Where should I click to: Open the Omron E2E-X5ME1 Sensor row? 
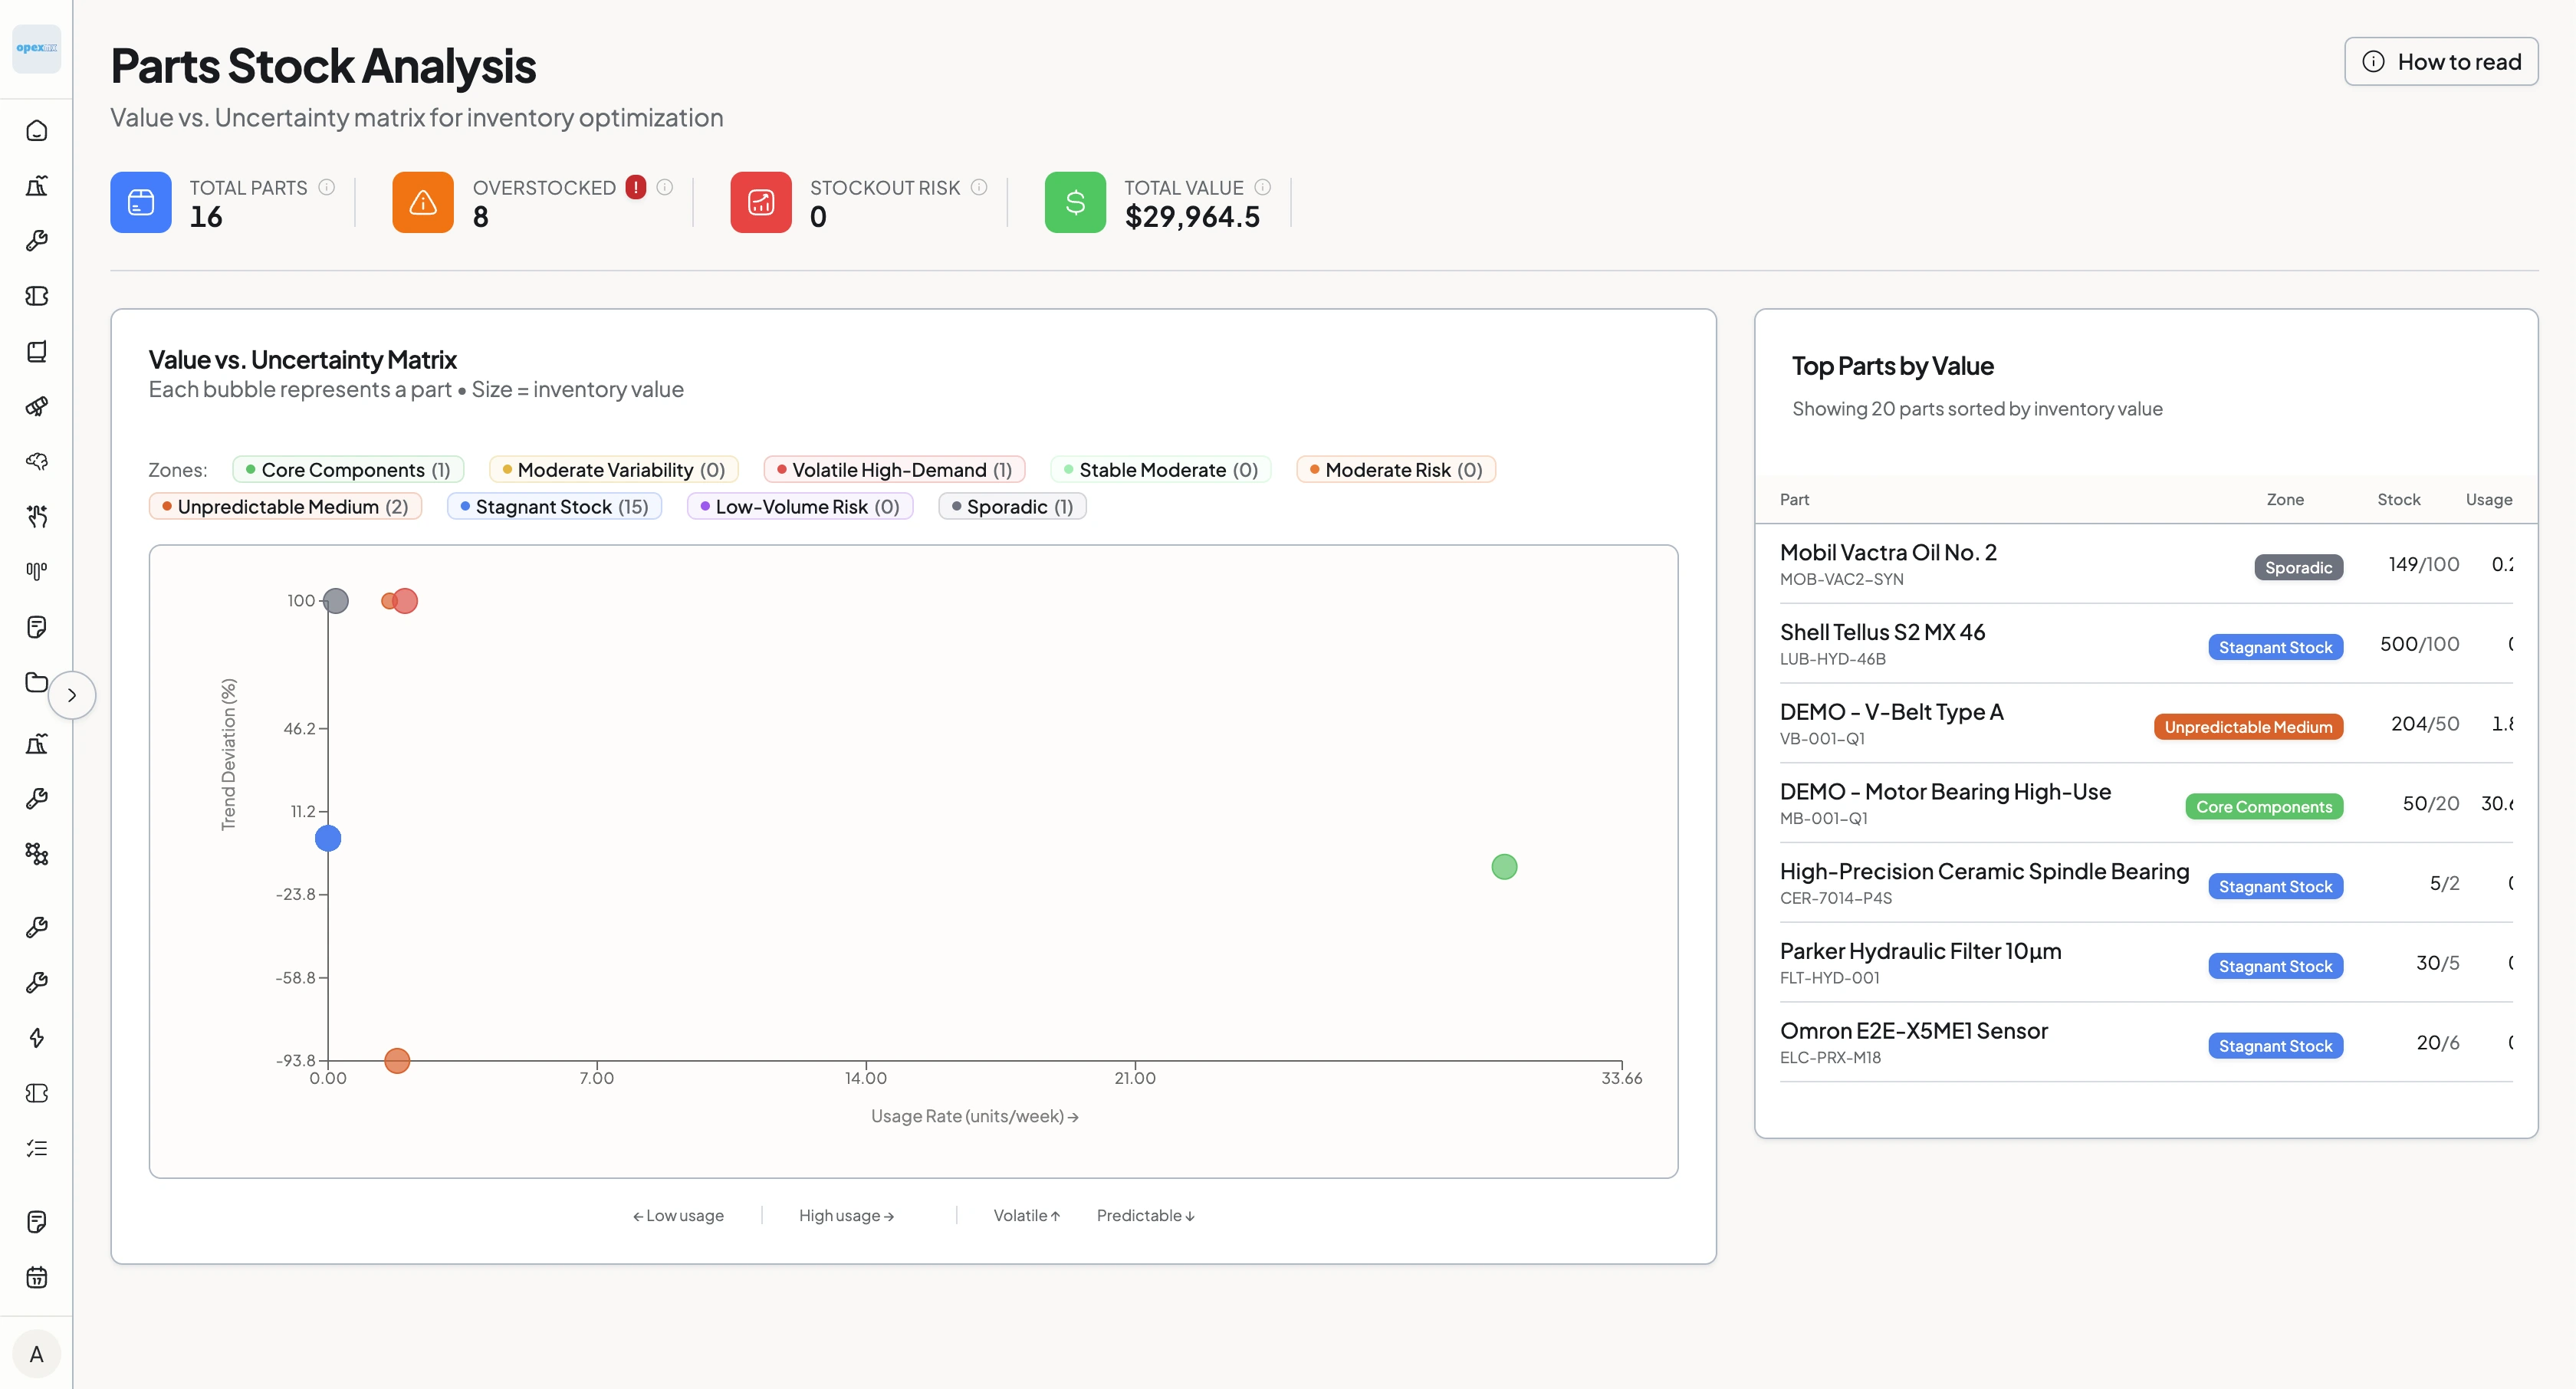pos(2146,1042)
